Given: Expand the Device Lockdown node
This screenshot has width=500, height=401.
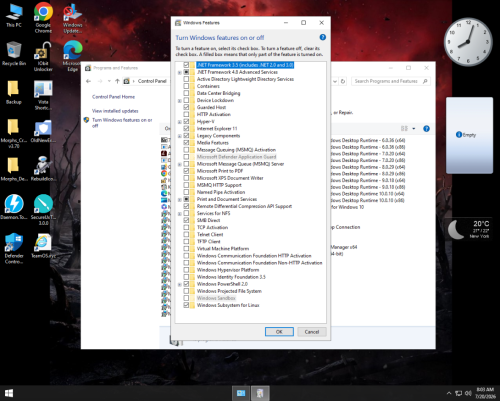Looking at the screenshot, I should 180,100.
